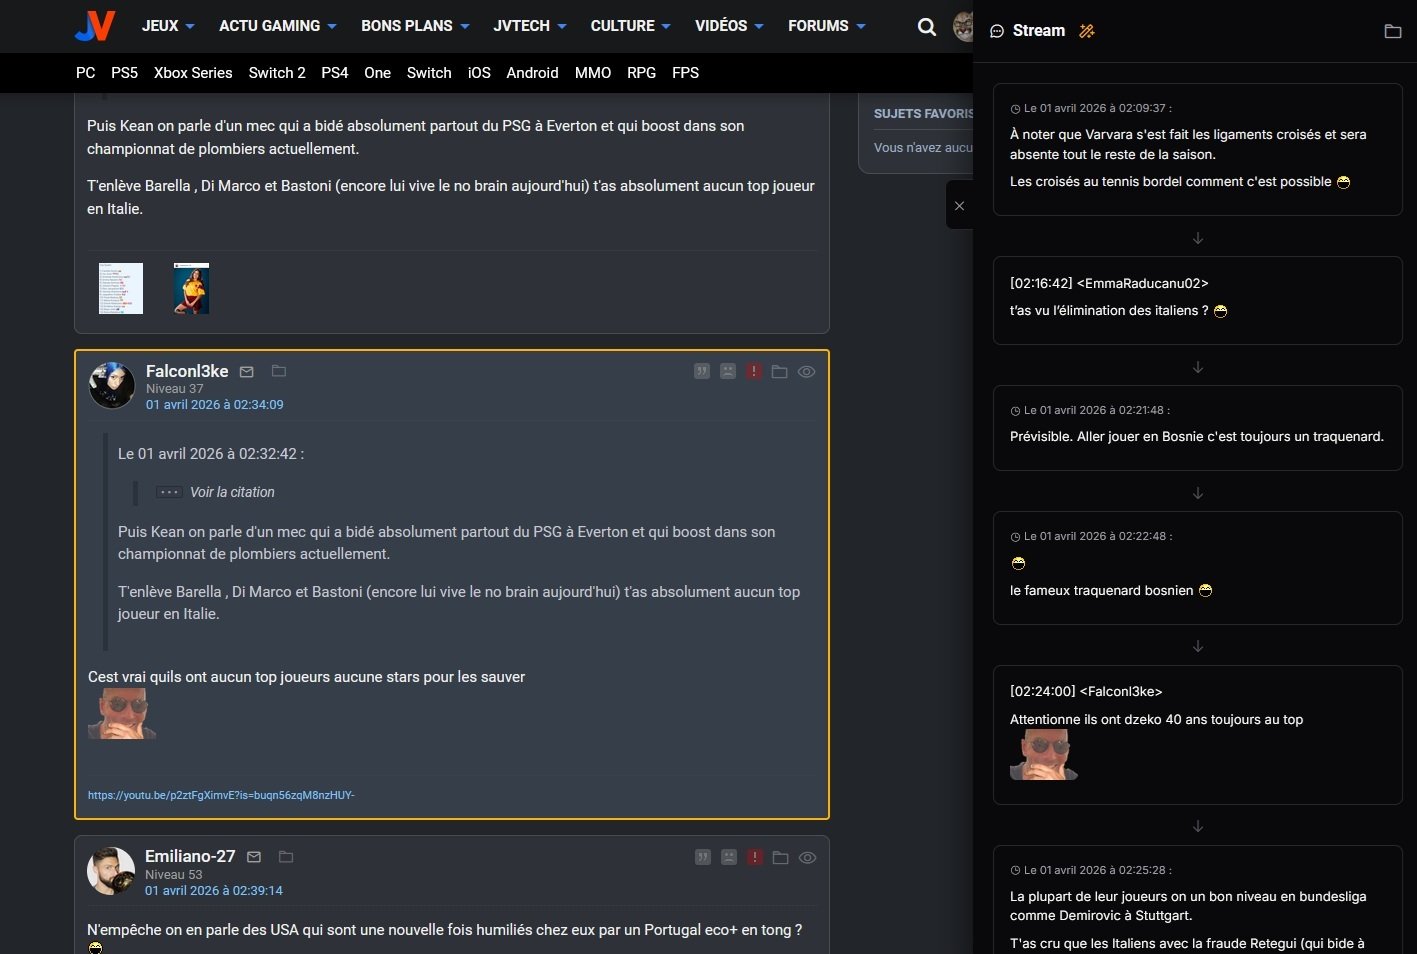Open the FORUMS dropdown menu

click(x=827, y=26)
